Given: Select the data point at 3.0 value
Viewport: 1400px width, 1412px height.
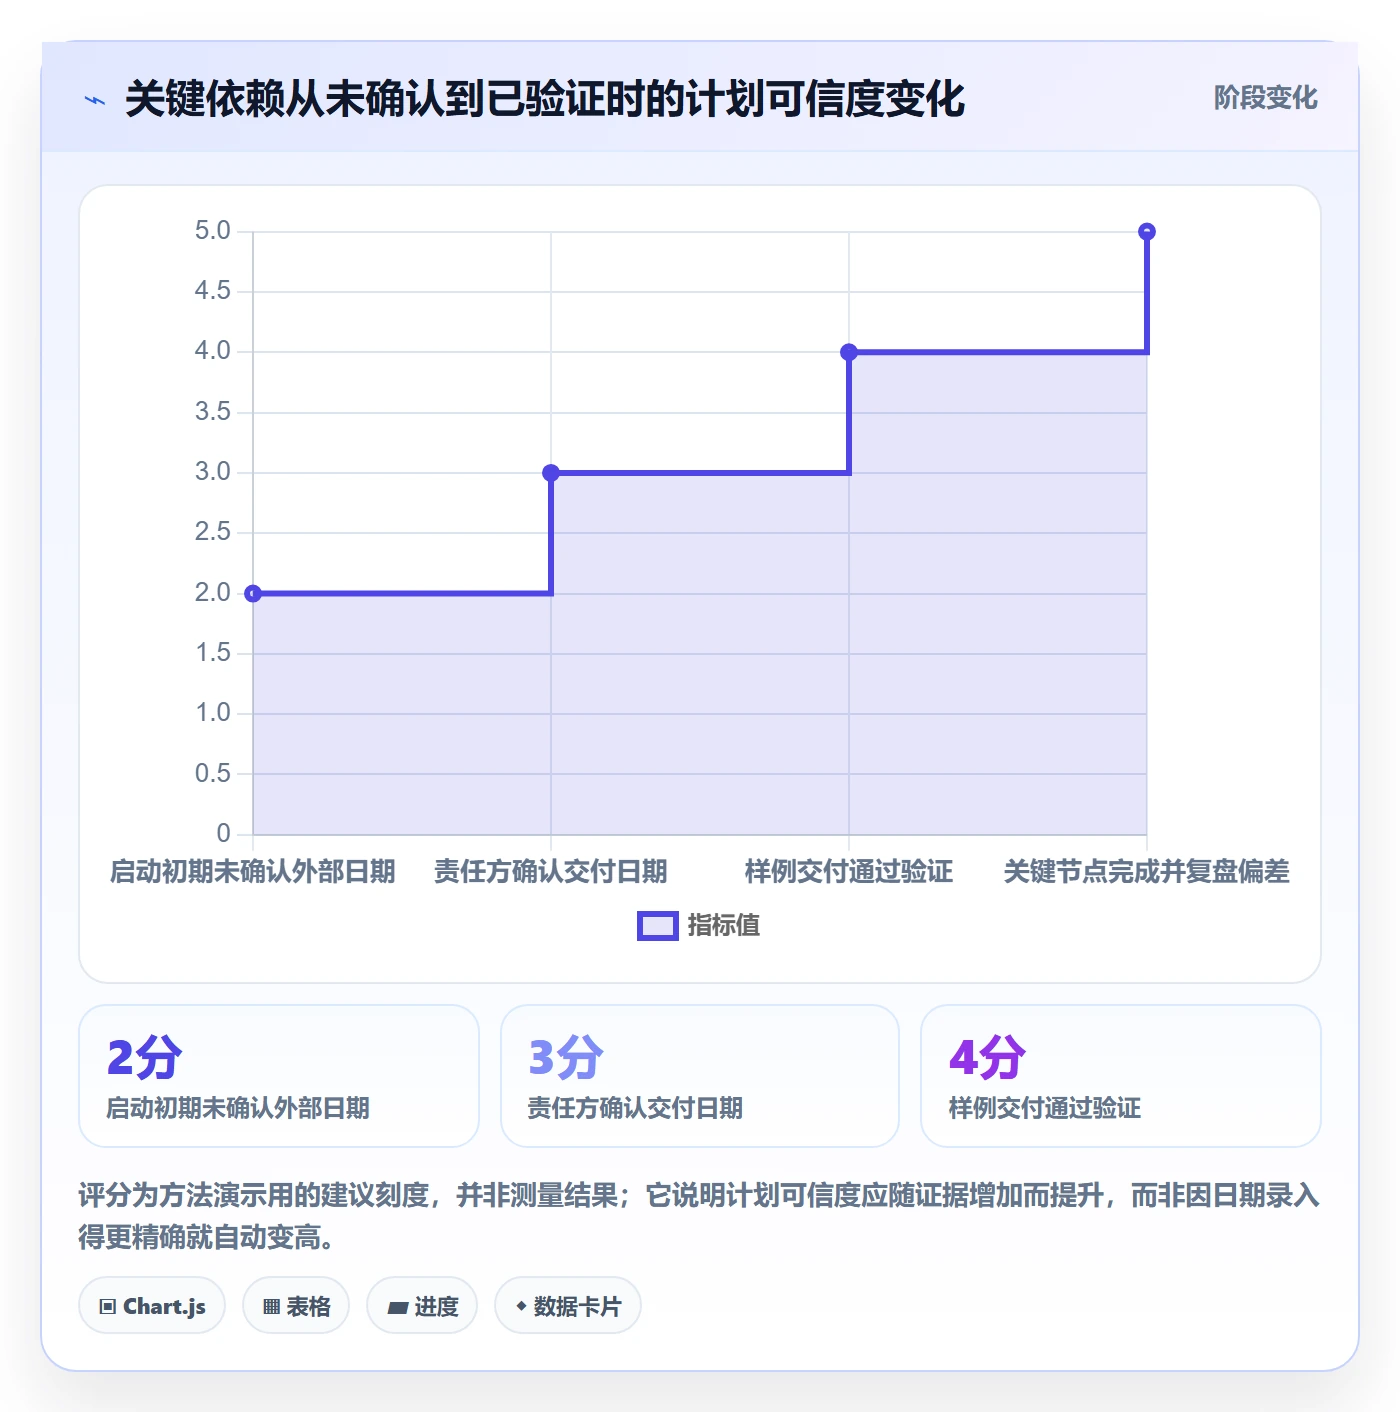Looking at the screenshot, I should (x=551, y=473).
